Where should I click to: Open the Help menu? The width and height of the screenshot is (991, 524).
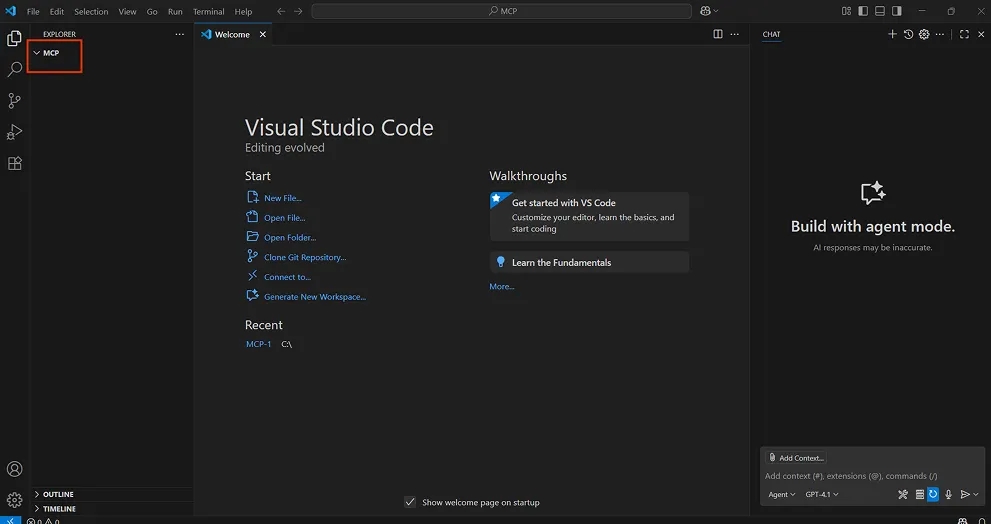point(243,11)
